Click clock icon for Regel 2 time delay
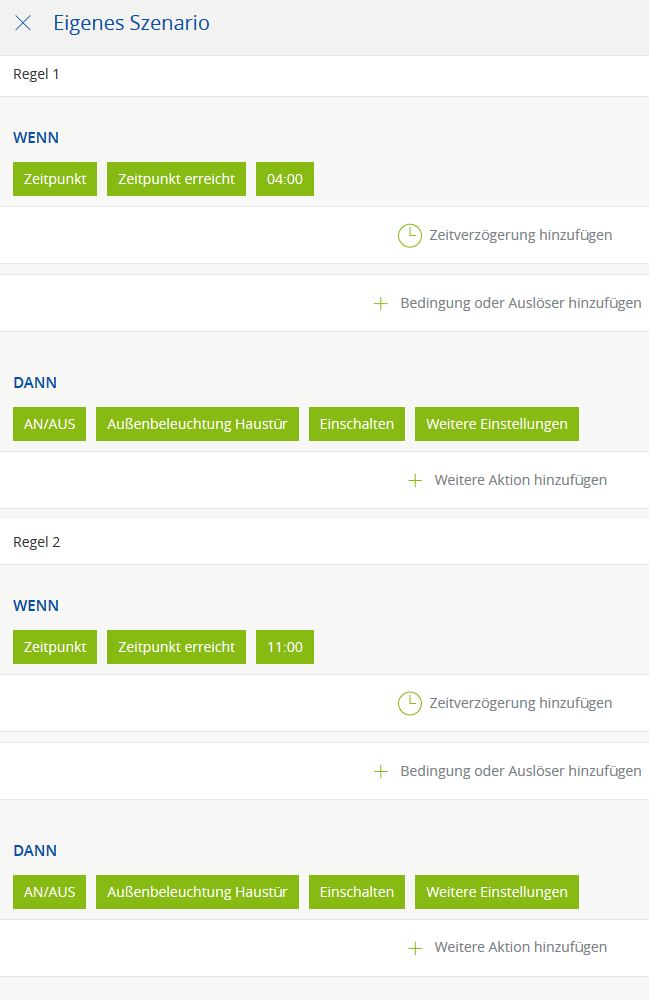Screen dimensions: 649x1000 pyautogui.click(x=410, y=703)
